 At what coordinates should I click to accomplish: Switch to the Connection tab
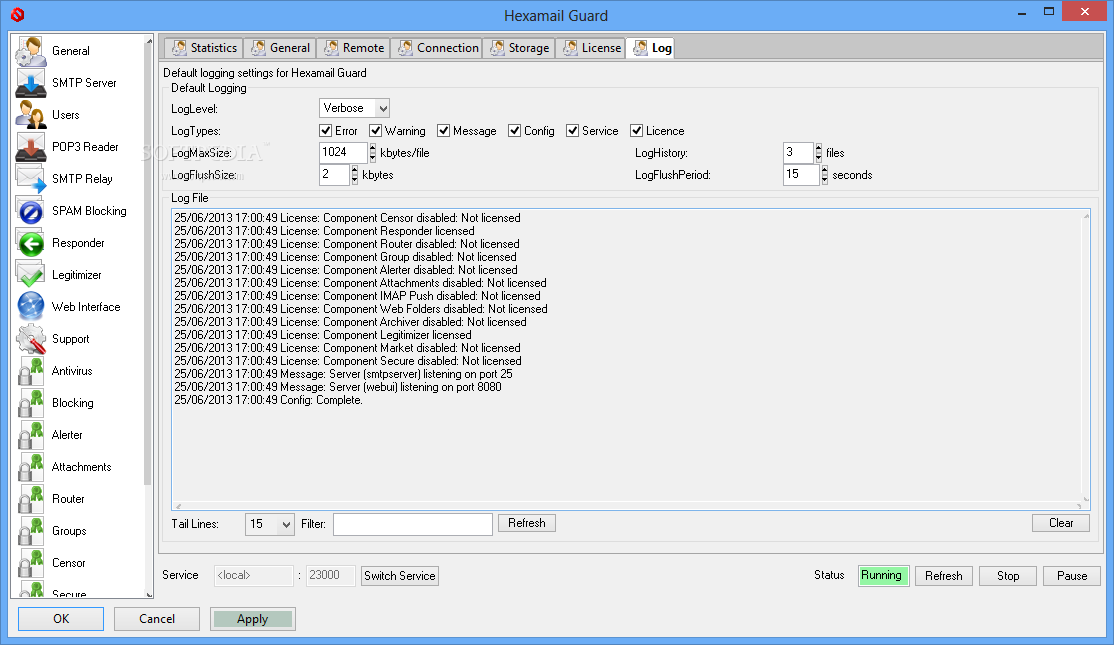coord(439,48)
